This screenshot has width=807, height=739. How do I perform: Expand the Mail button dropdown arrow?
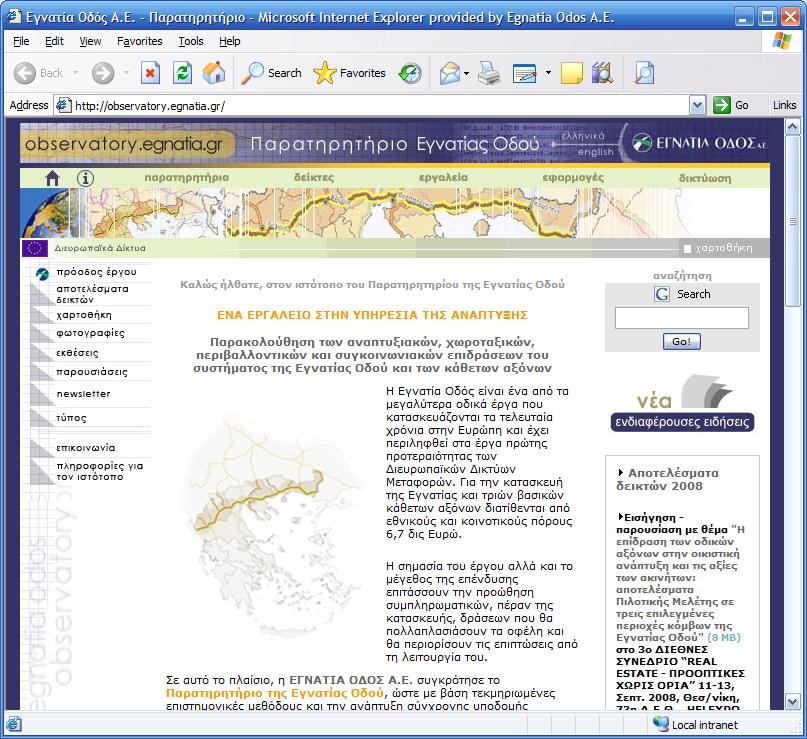click(x=466, y=73)
